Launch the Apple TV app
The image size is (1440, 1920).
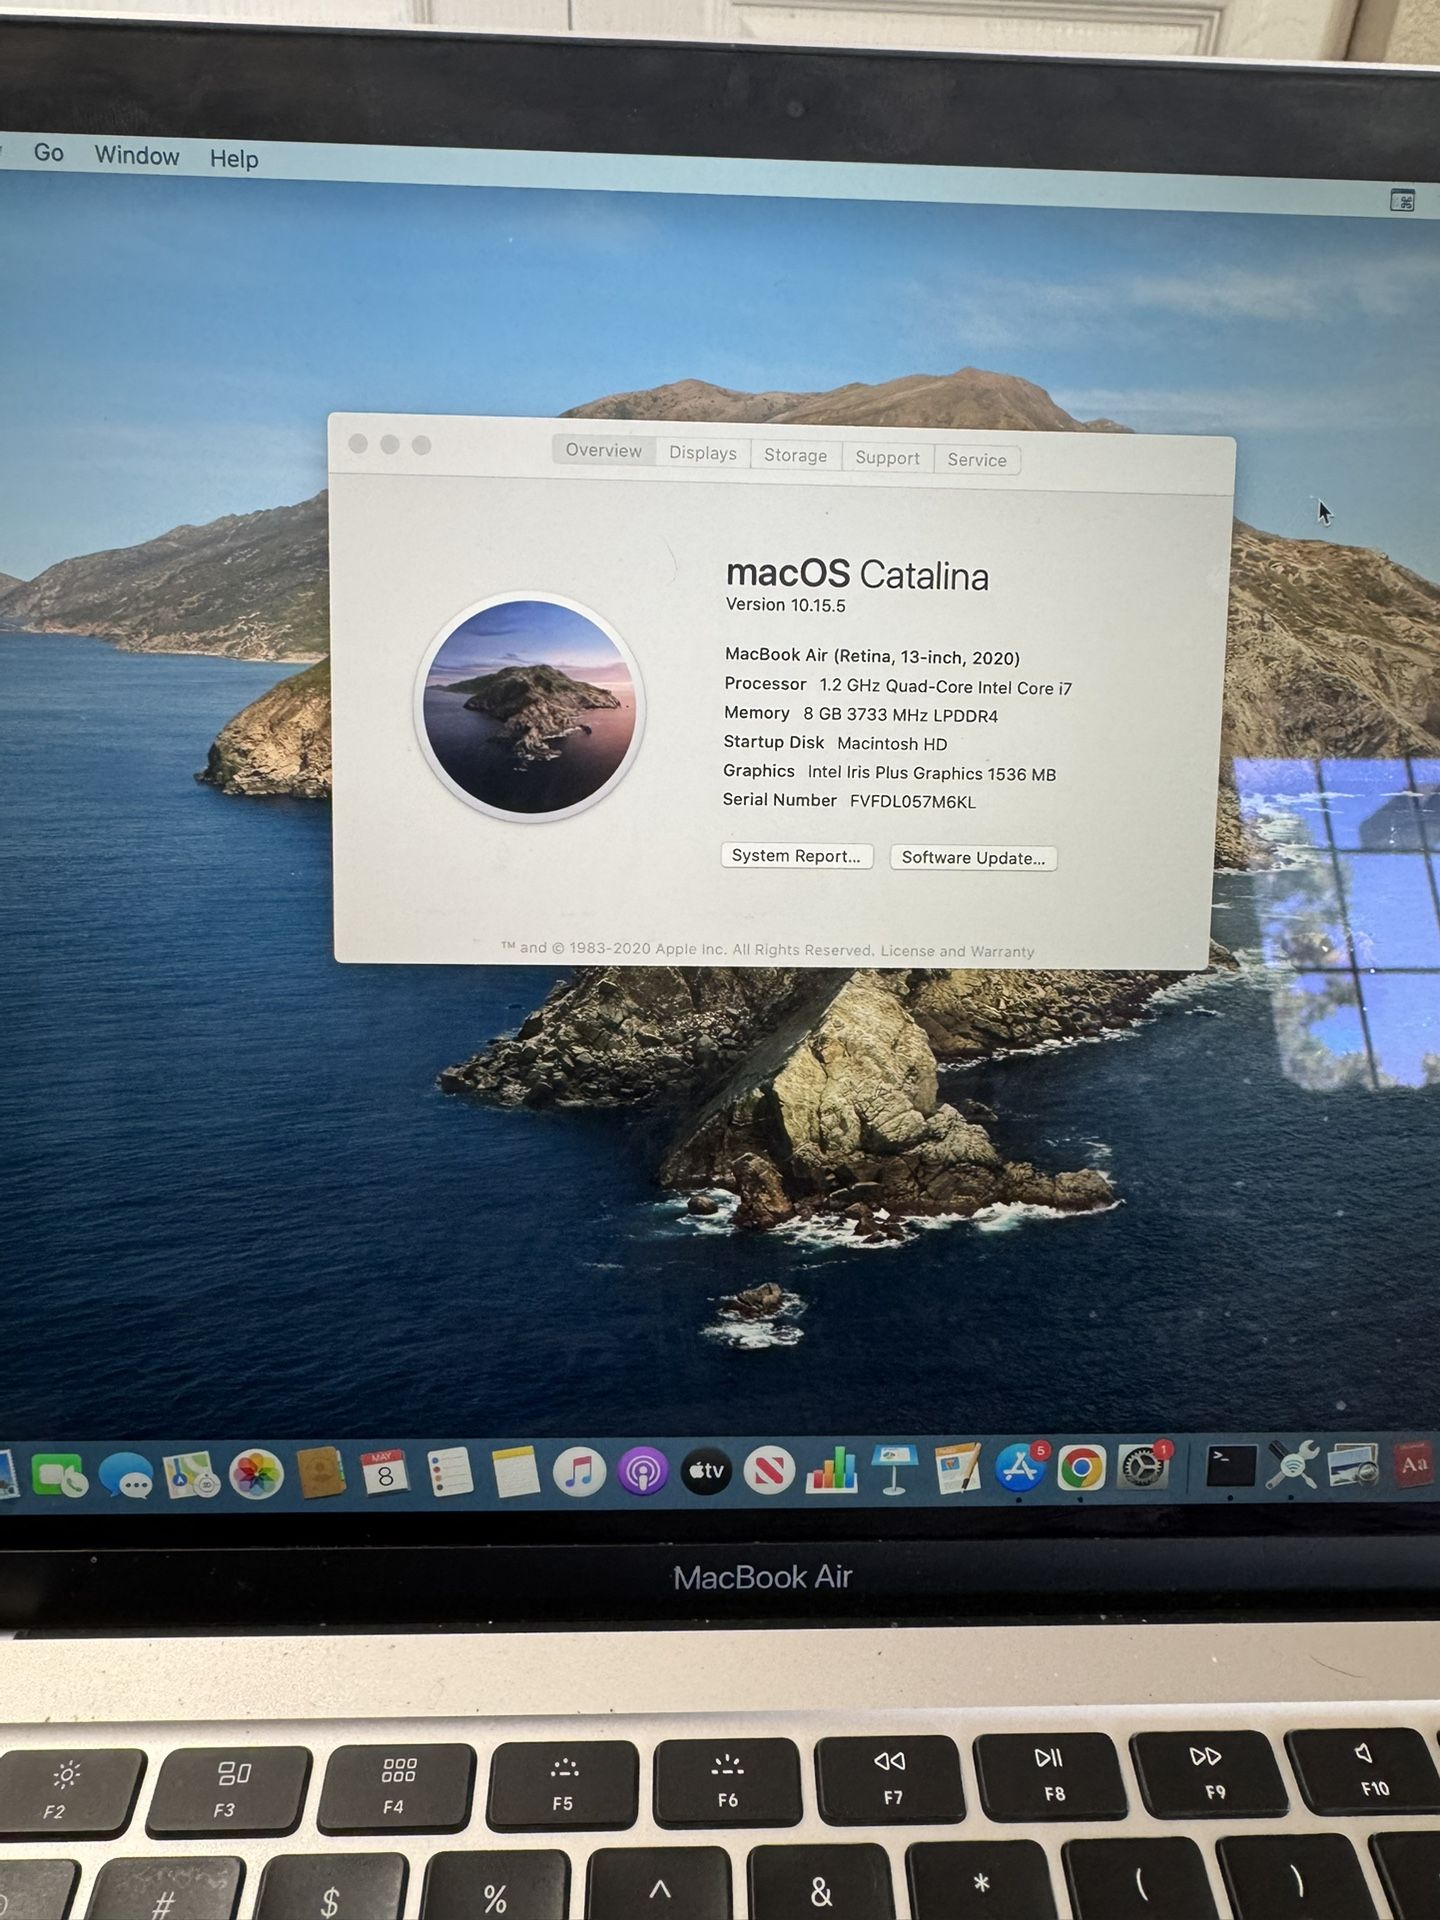point(706,1471)
